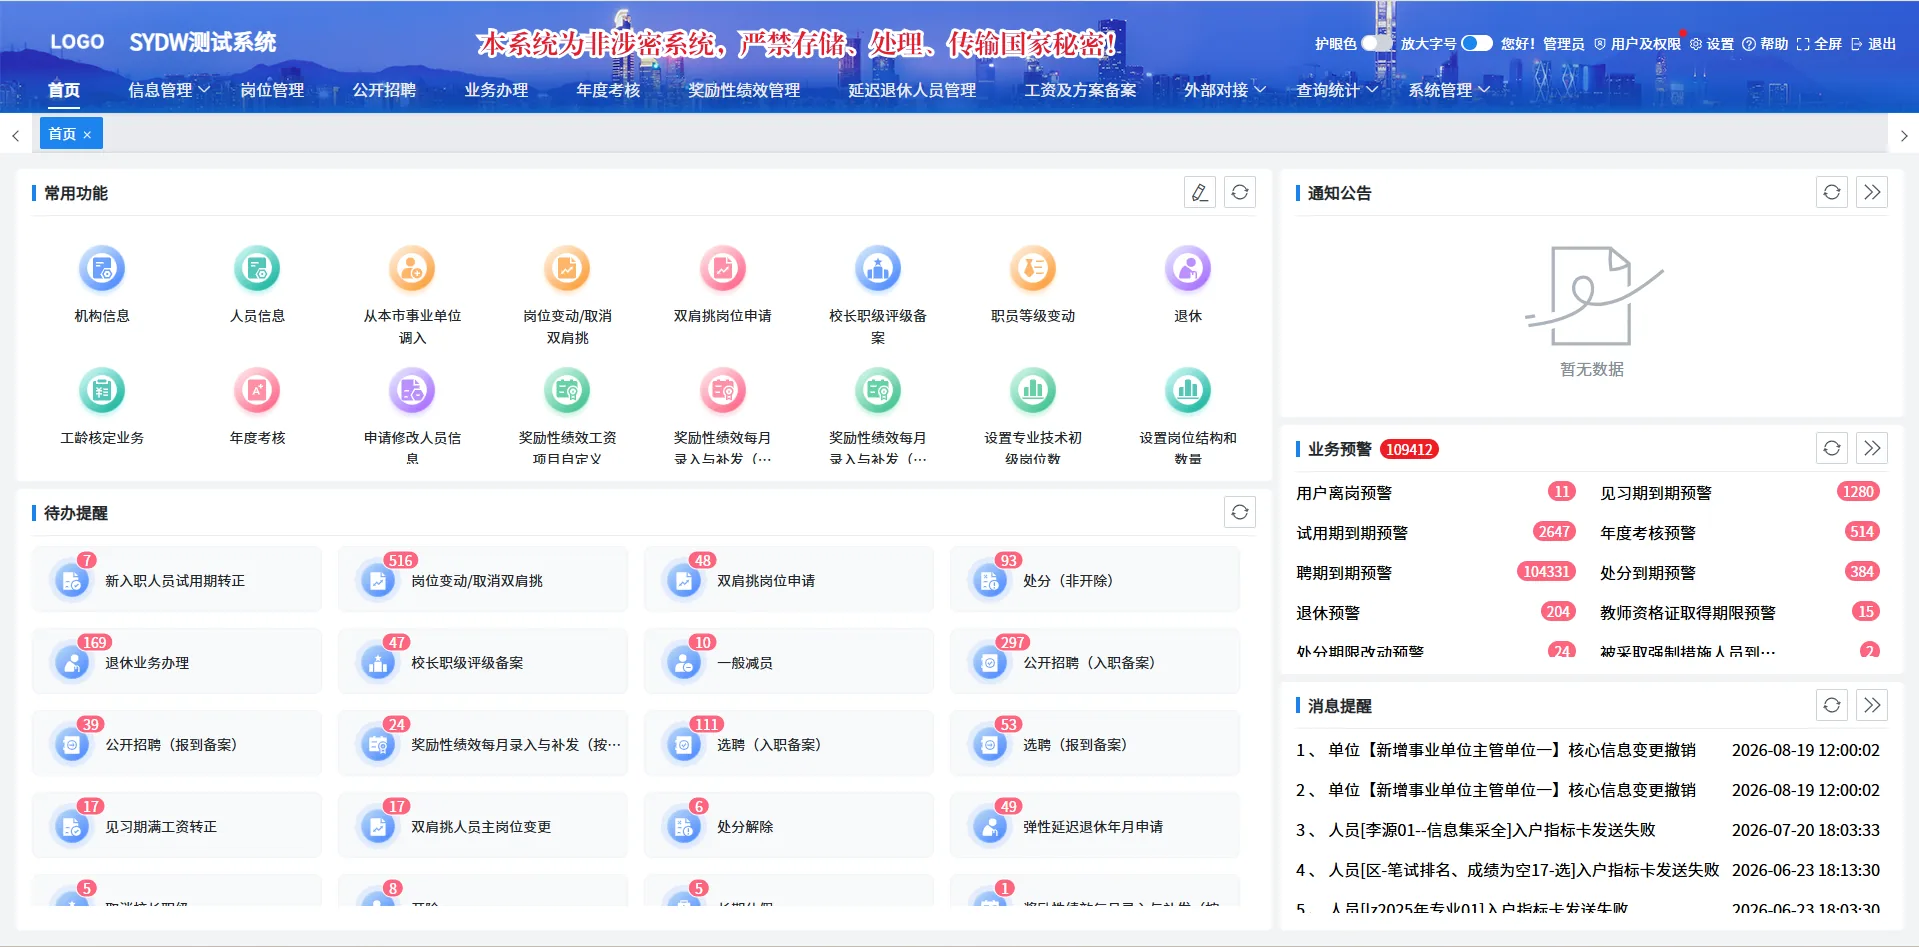Open the 人员信息 shortcut icon
Image resolution: width=1919 pixels, height=947 pixels.
point(257,268)
